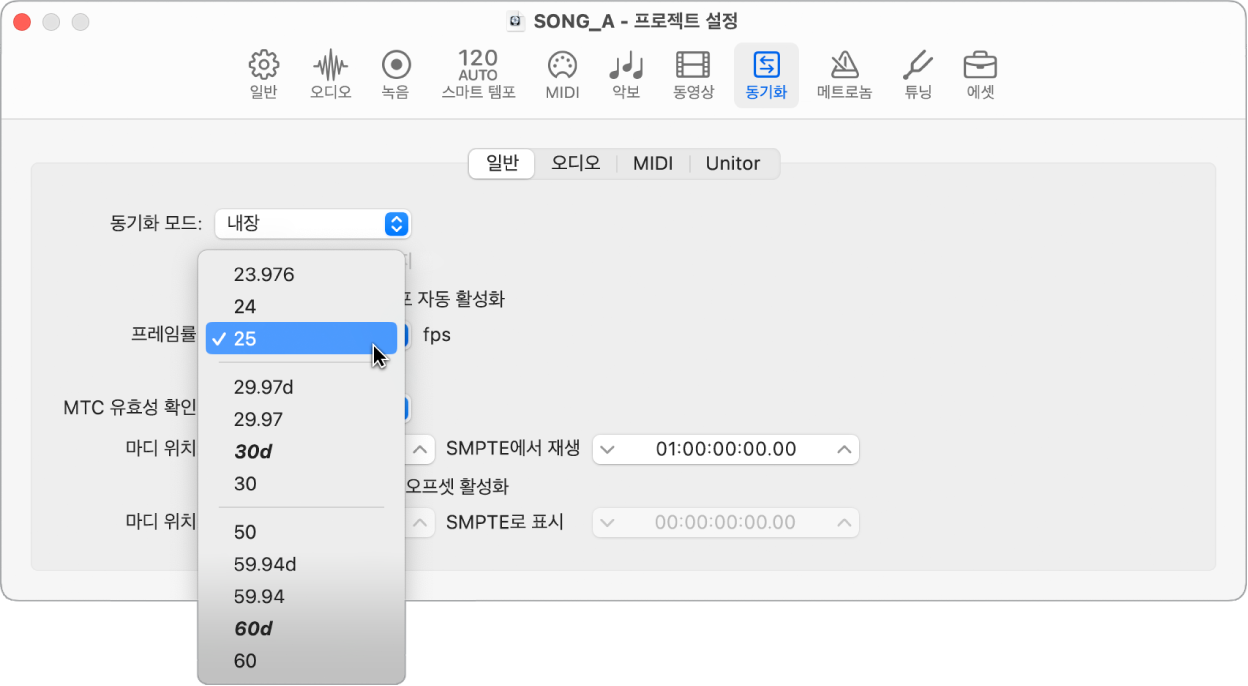Open the Recording (녹음) settings icon
Viewport: 1248px width, 686px height.
click(x=397, y=75)
